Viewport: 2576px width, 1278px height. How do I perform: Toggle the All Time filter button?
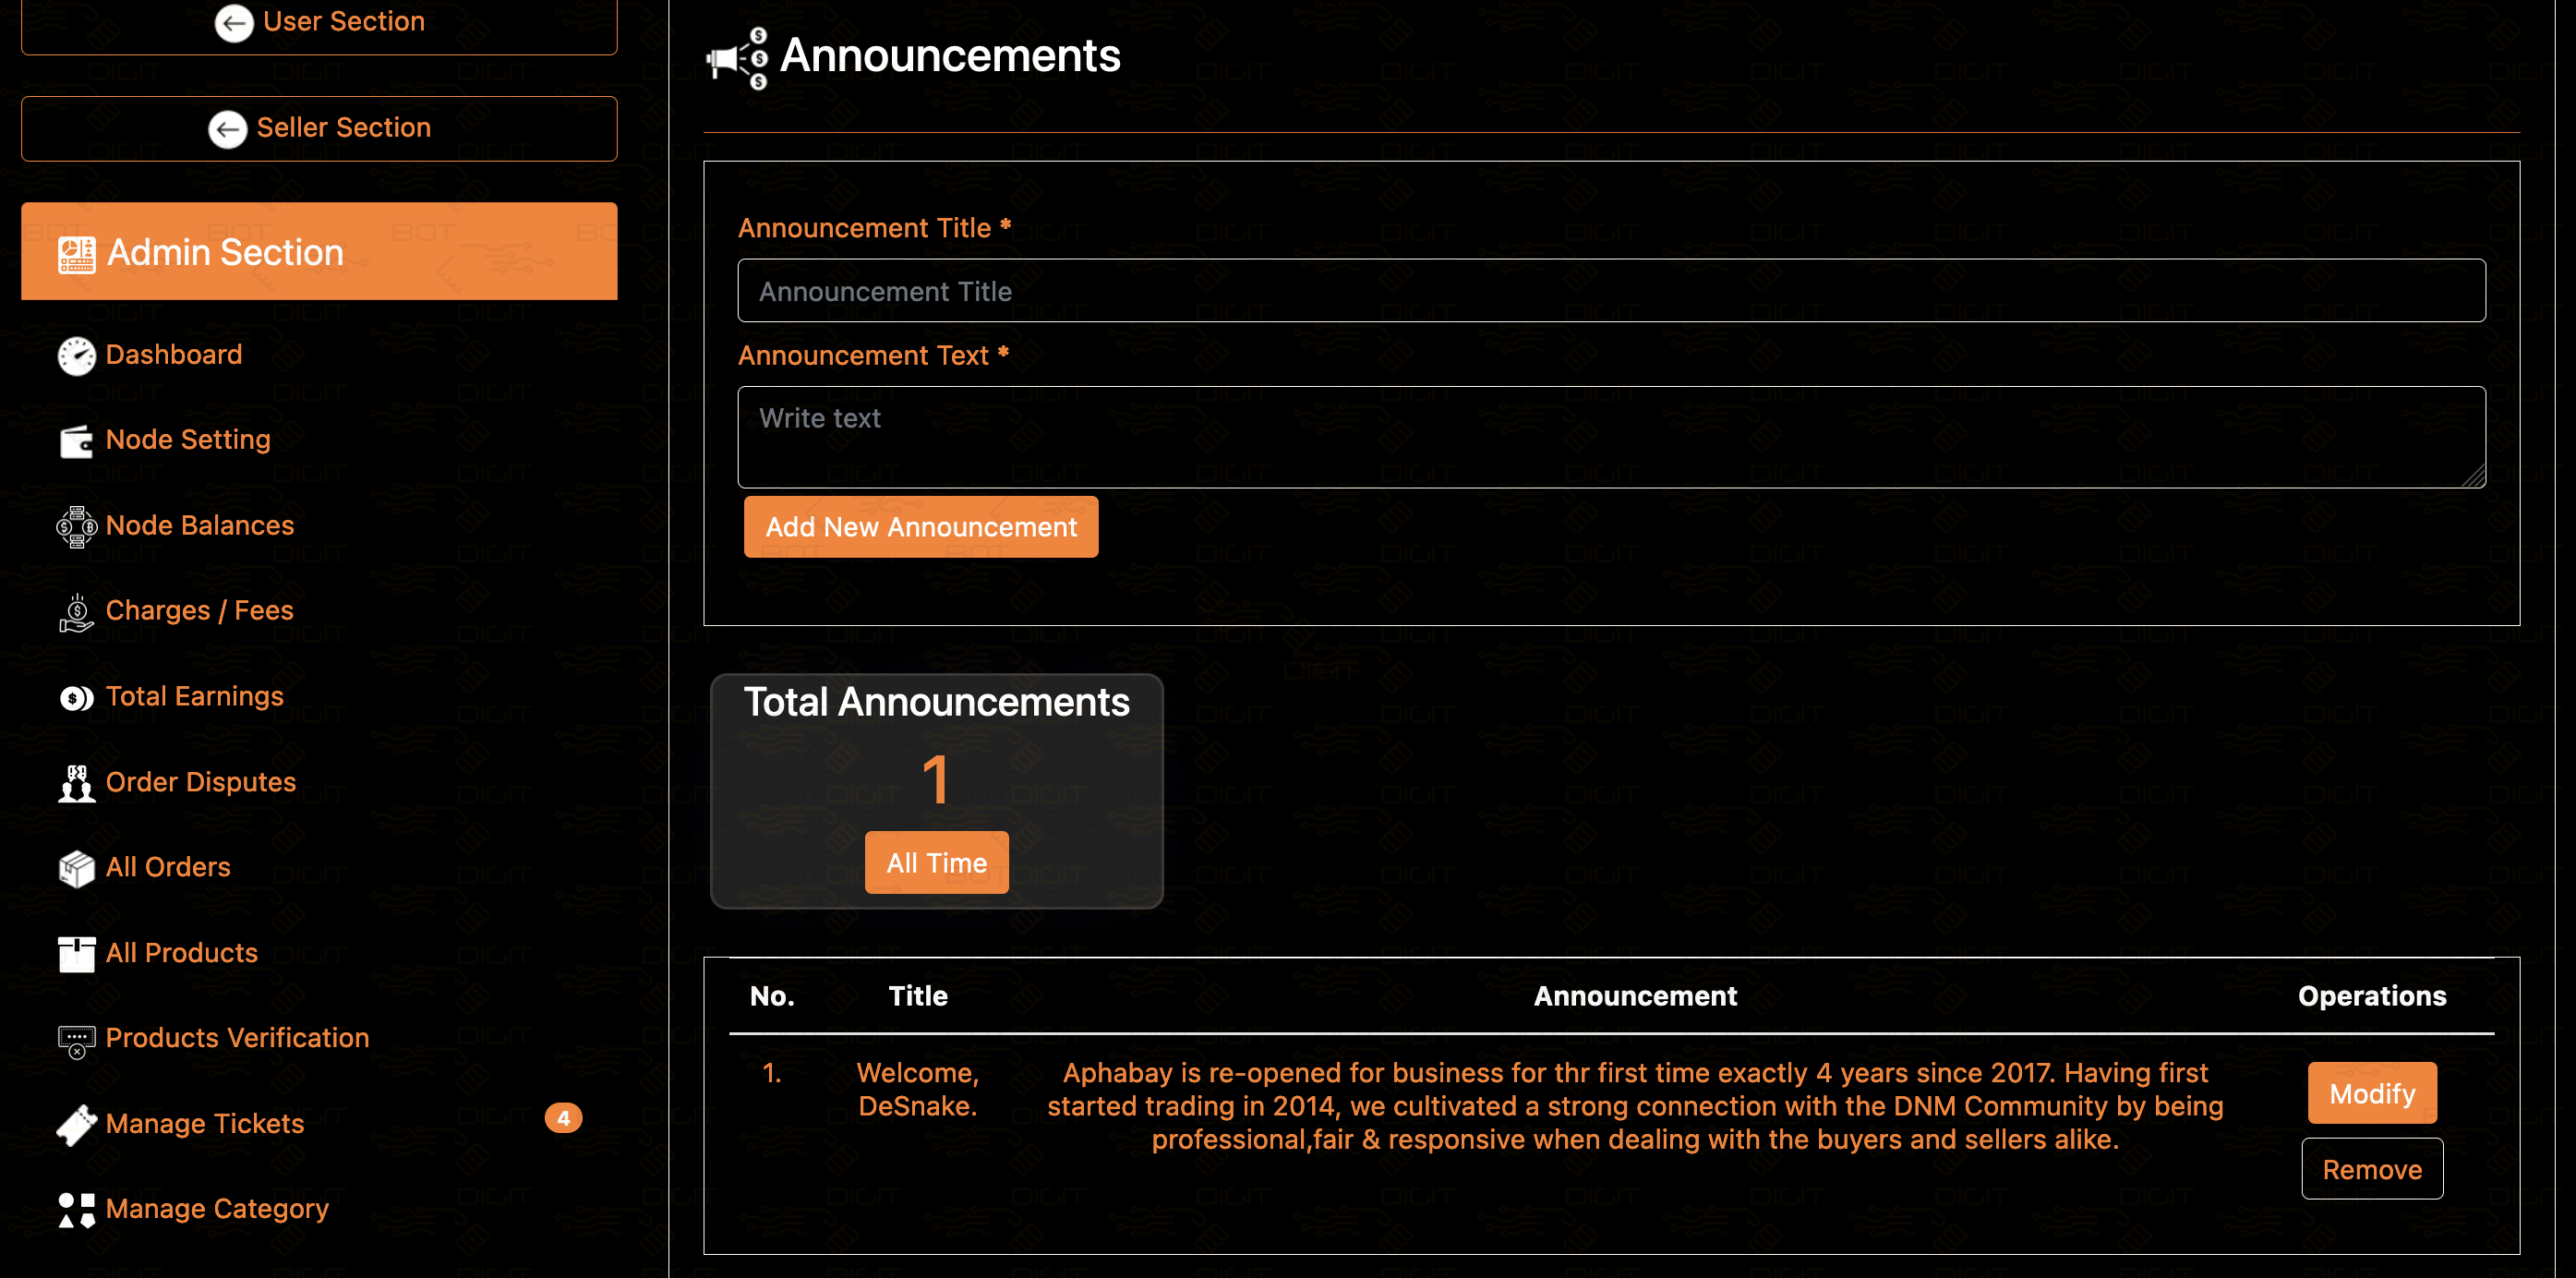(x=936, y=862)
